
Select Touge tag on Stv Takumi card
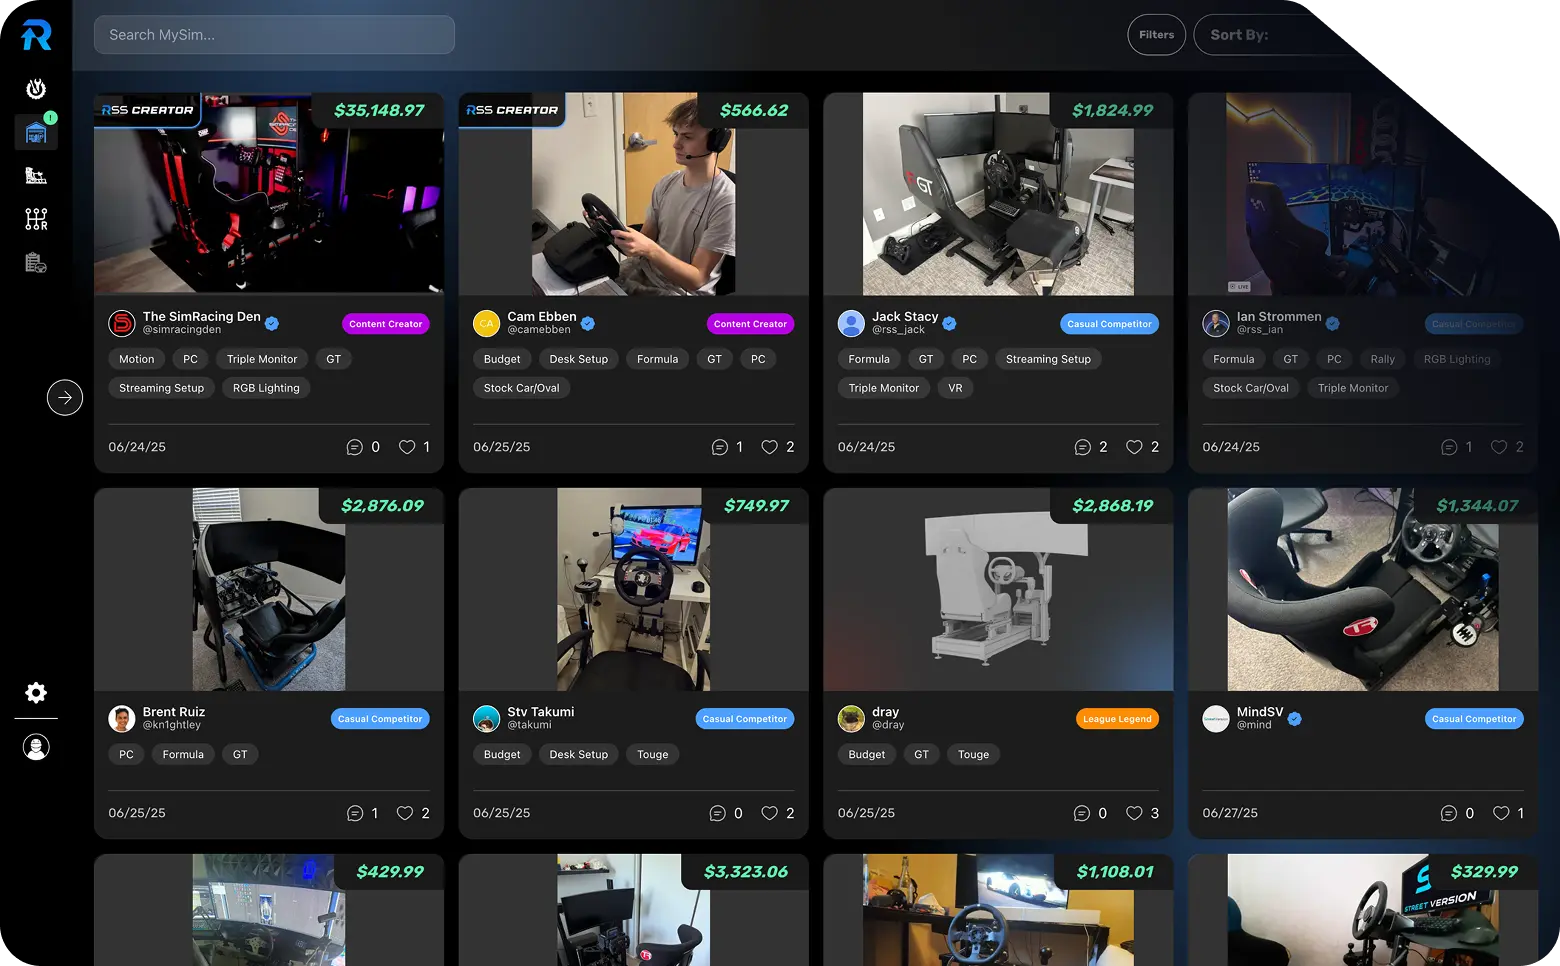point(653,755)
